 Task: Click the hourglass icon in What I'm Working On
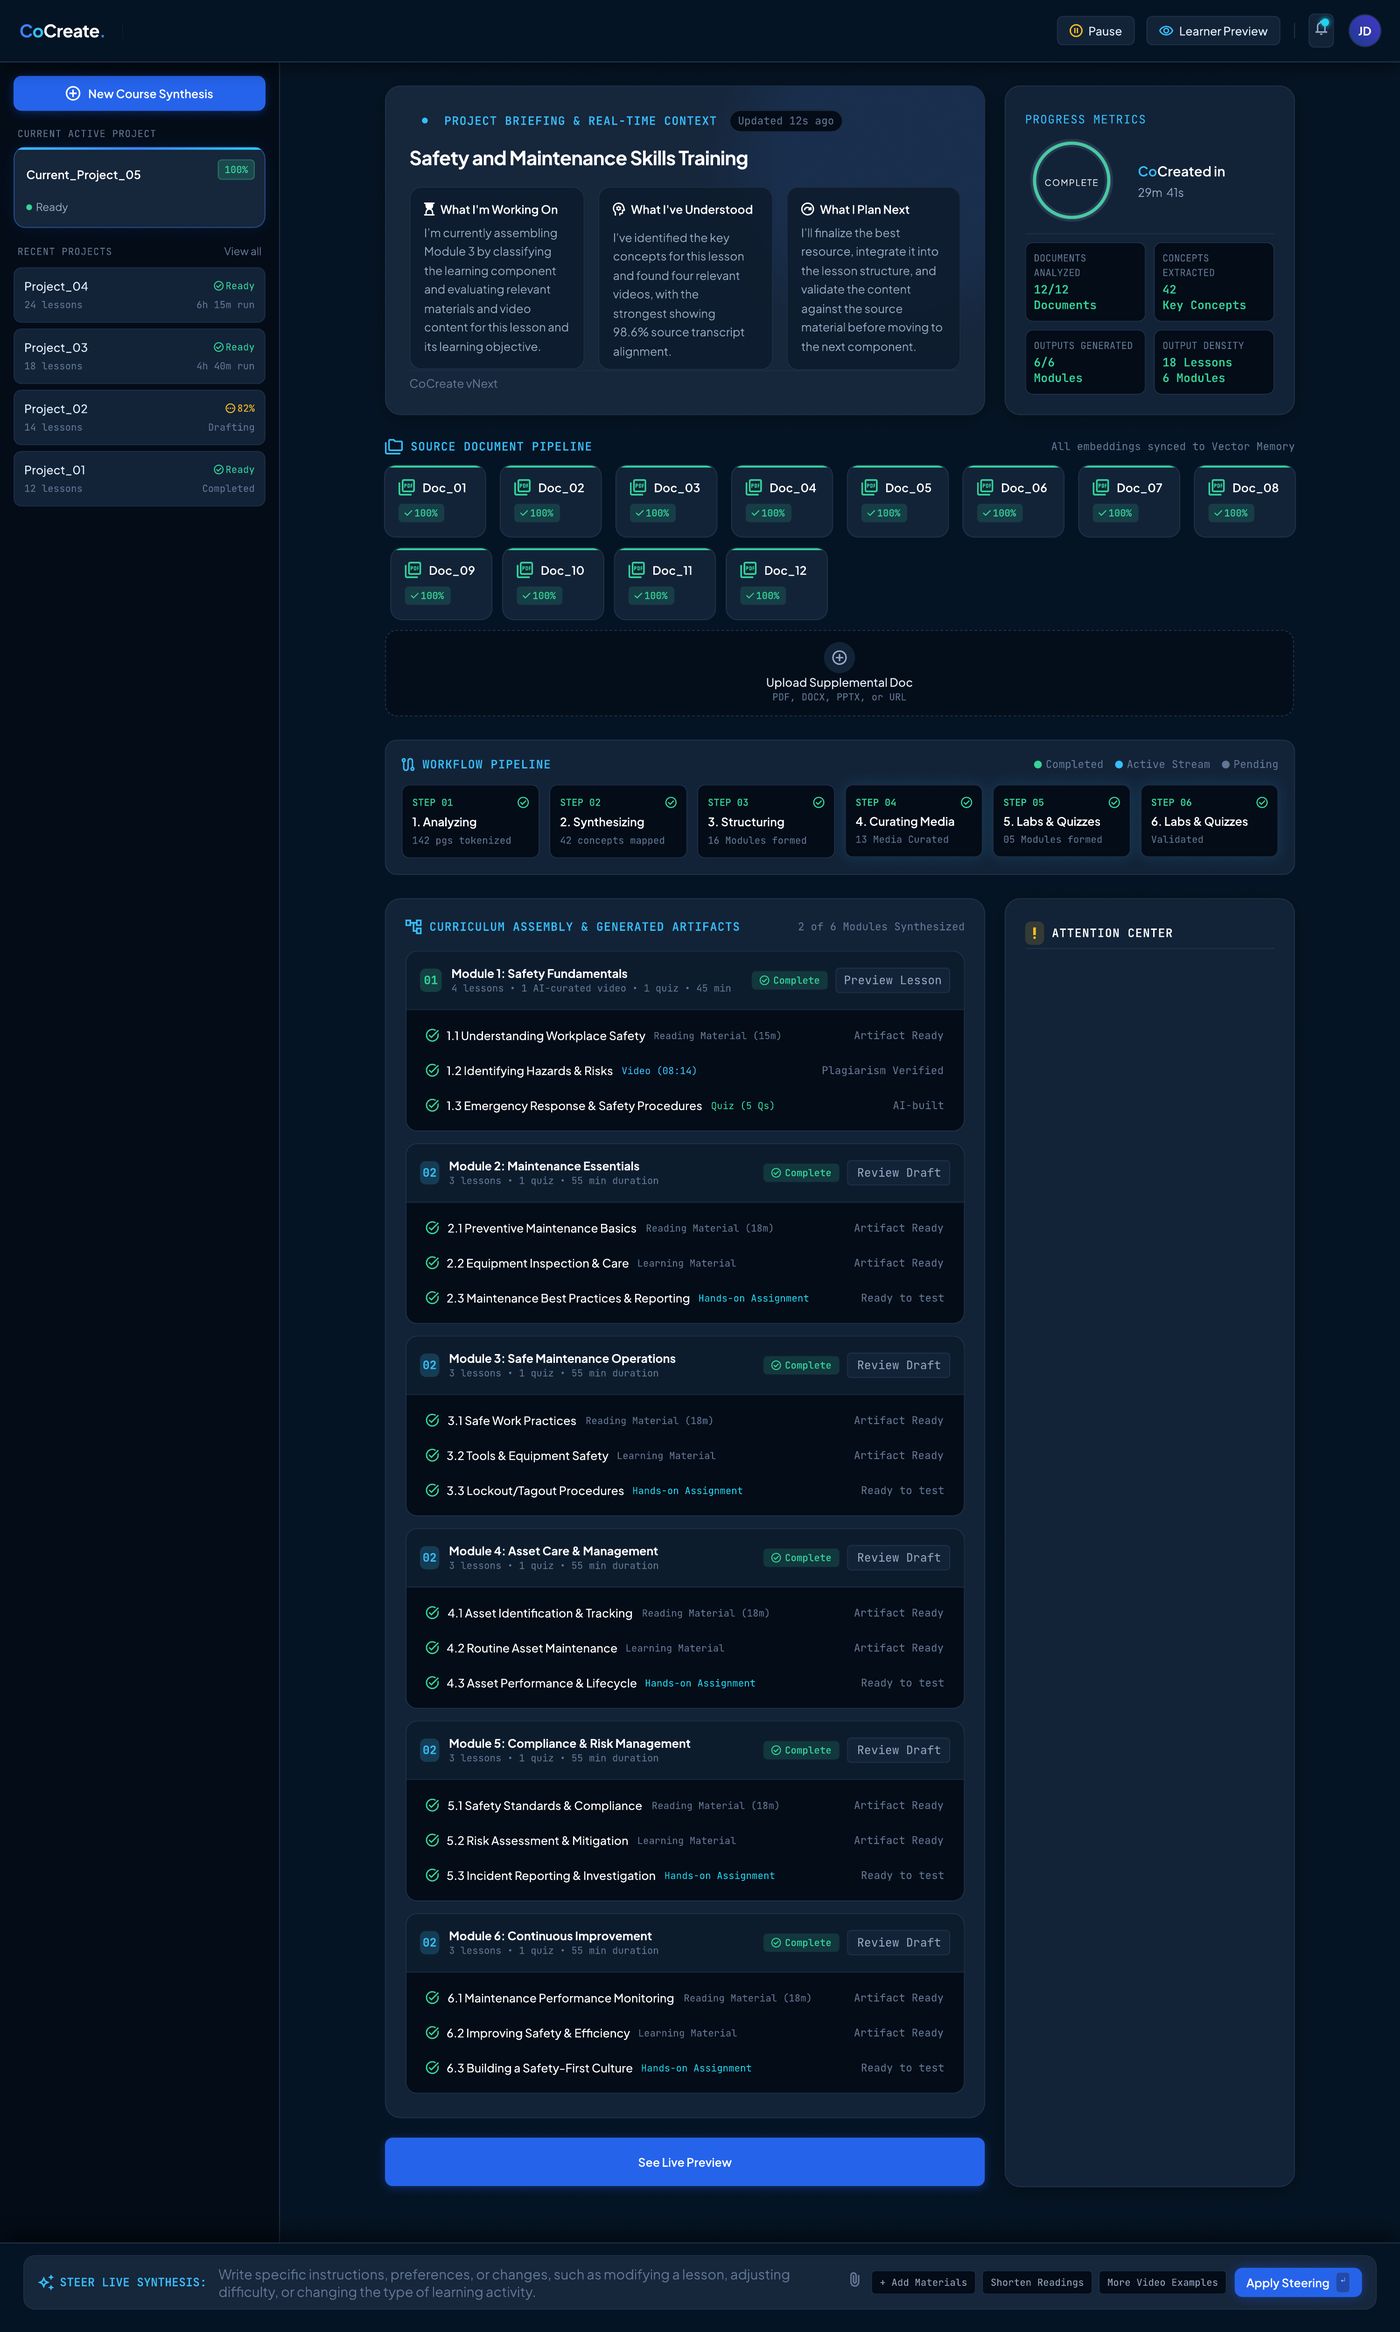tap(429, 209)
